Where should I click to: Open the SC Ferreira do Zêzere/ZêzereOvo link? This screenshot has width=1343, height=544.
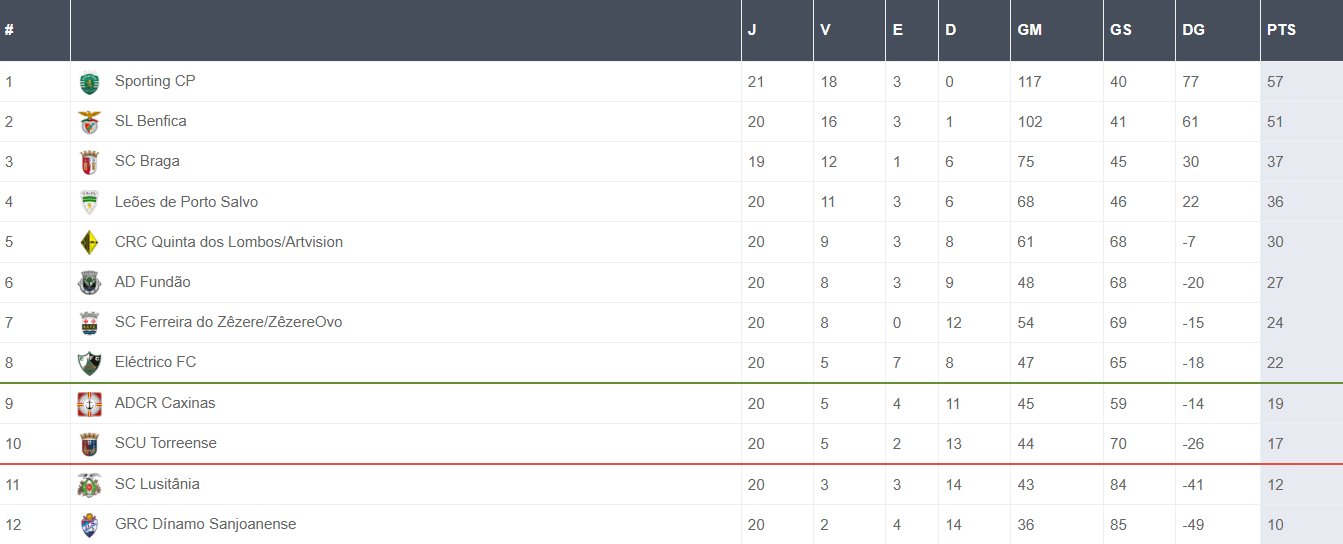(228, 322)
